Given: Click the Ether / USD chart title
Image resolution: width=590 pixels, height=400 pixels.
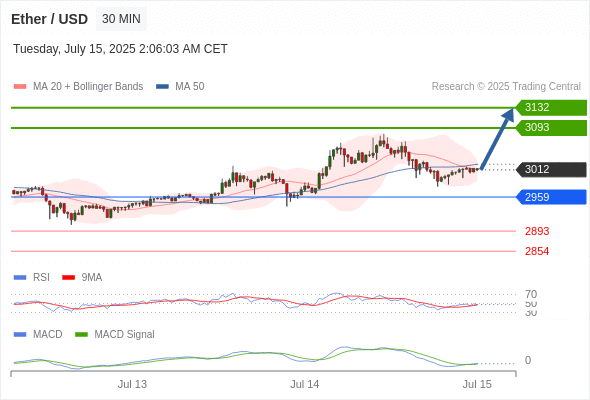Looking at the screenshot, I should pos(50,19).
